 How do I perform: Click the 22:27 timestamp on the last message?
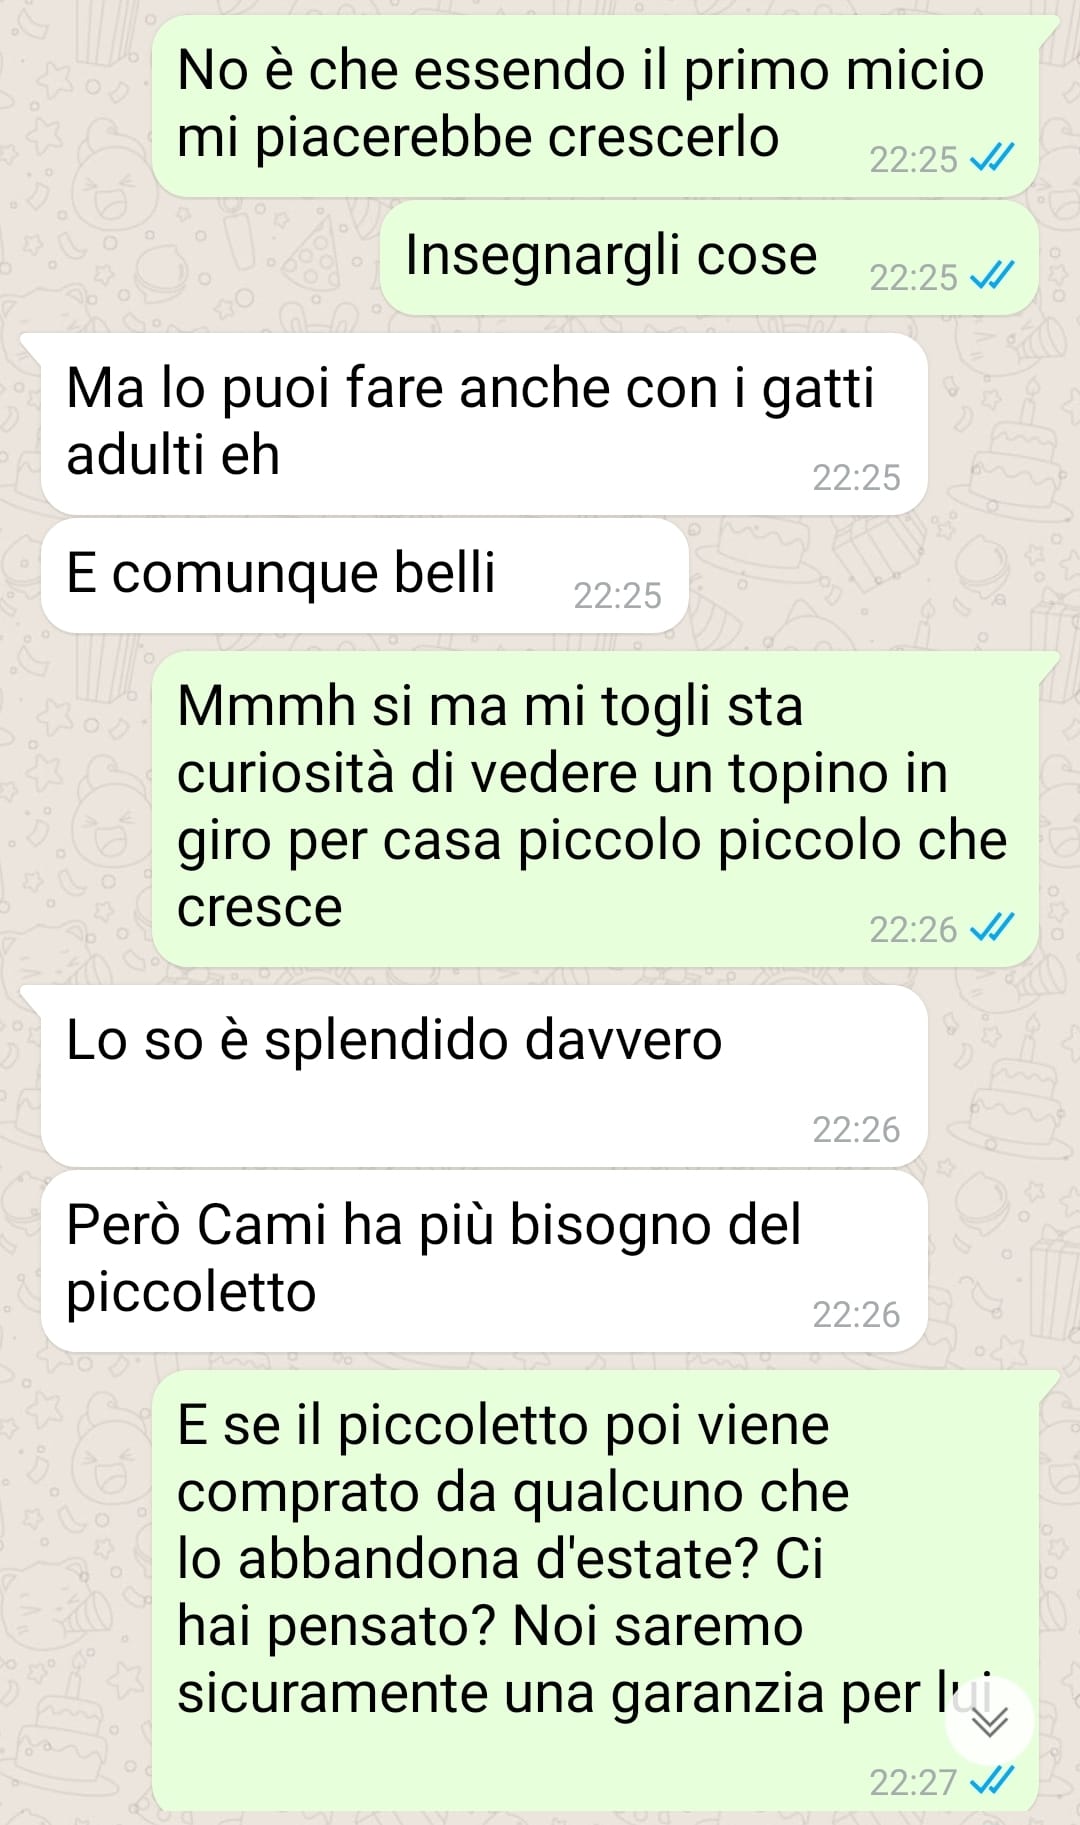point(913,1781)
